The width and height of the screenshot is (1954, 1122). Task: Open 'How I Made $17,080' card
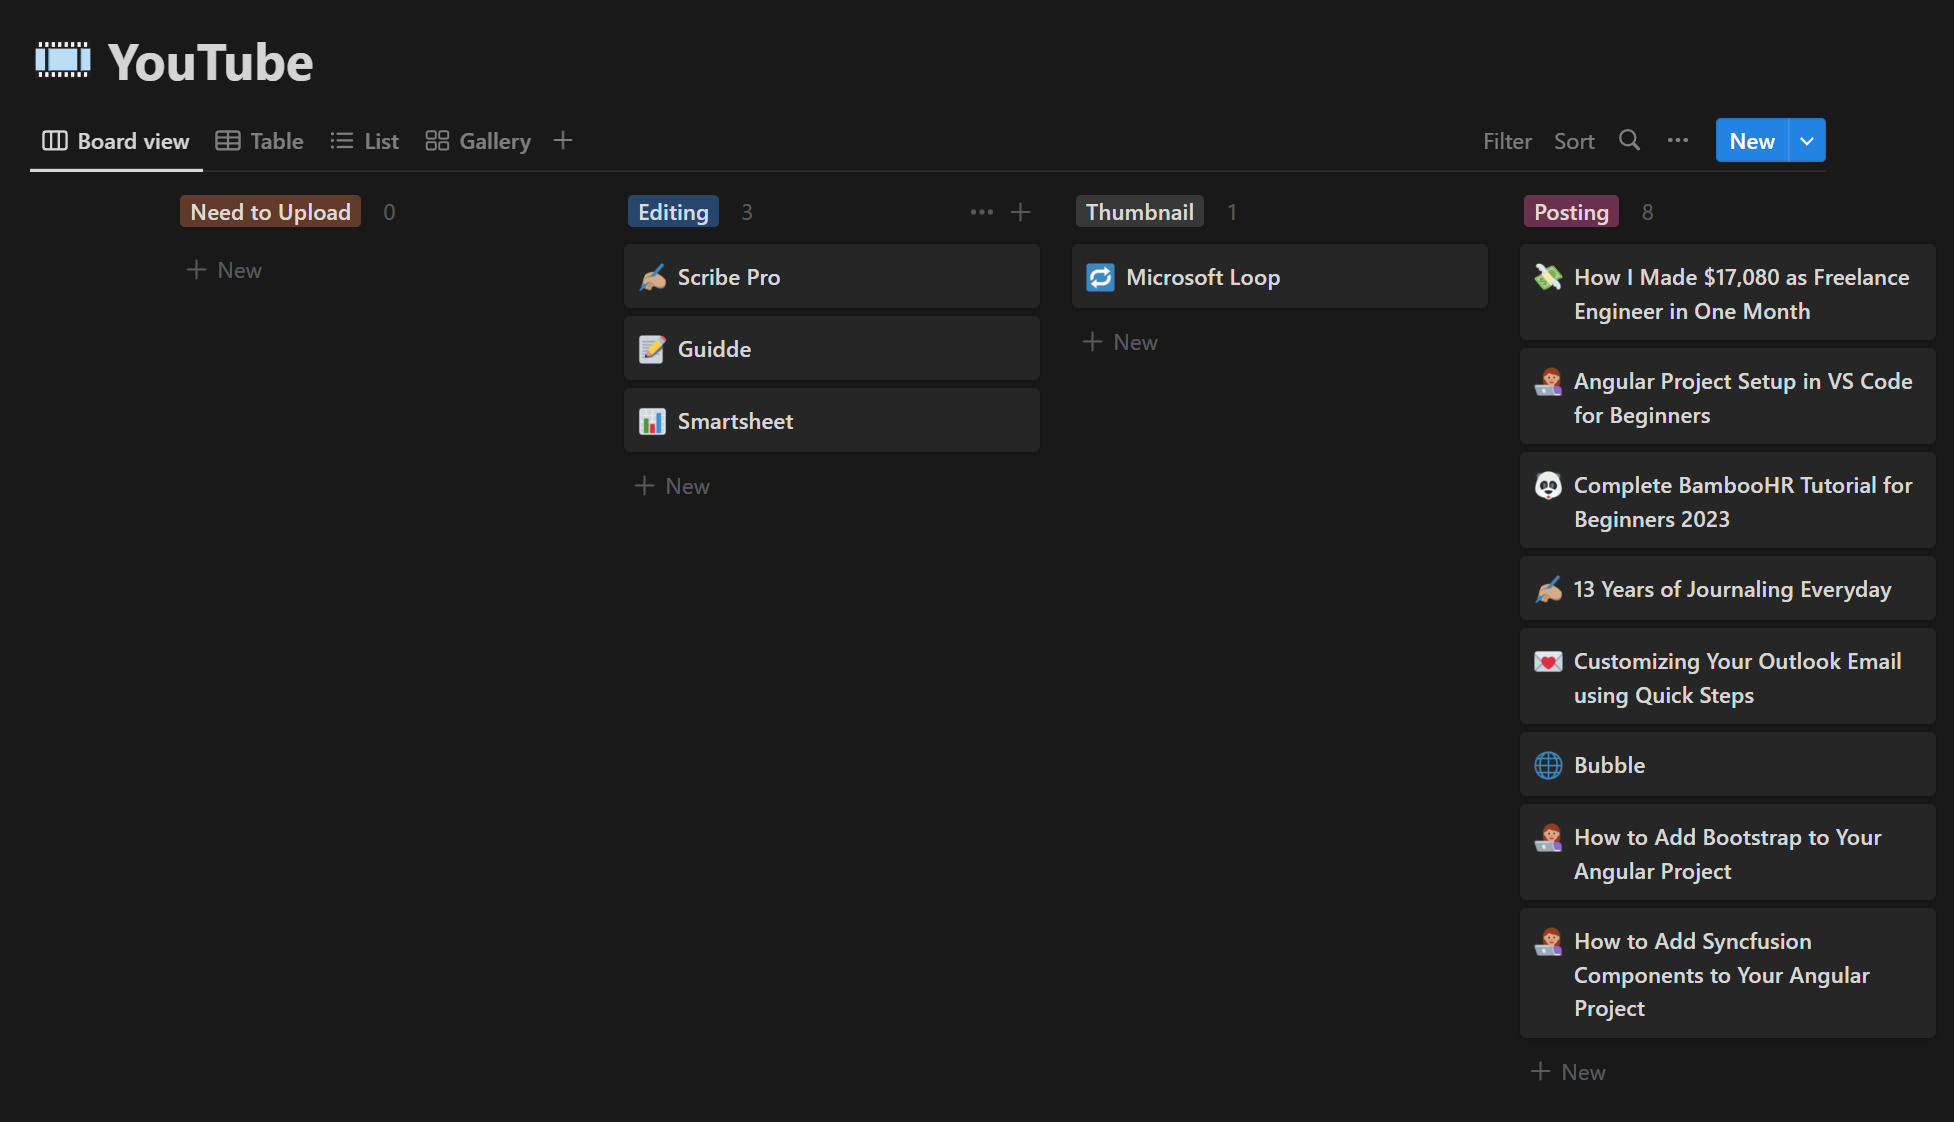click(1728, 293)
